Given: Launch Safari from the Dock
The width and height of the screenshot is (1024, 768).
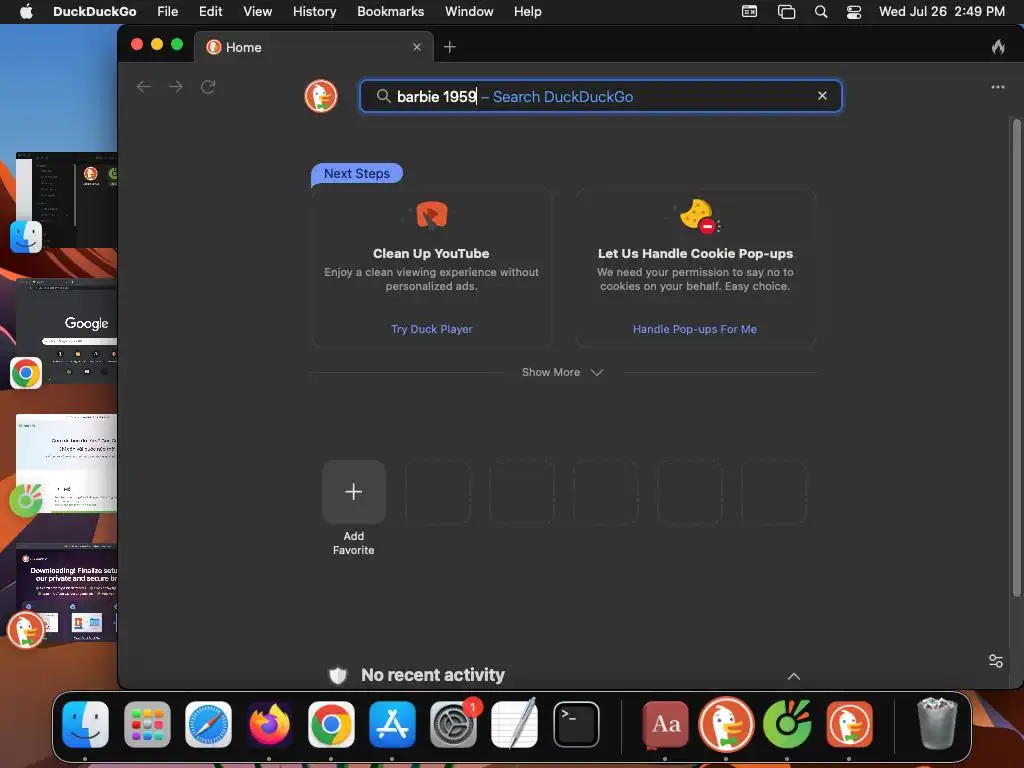Looking at the screenshot, I should point(208,724).
